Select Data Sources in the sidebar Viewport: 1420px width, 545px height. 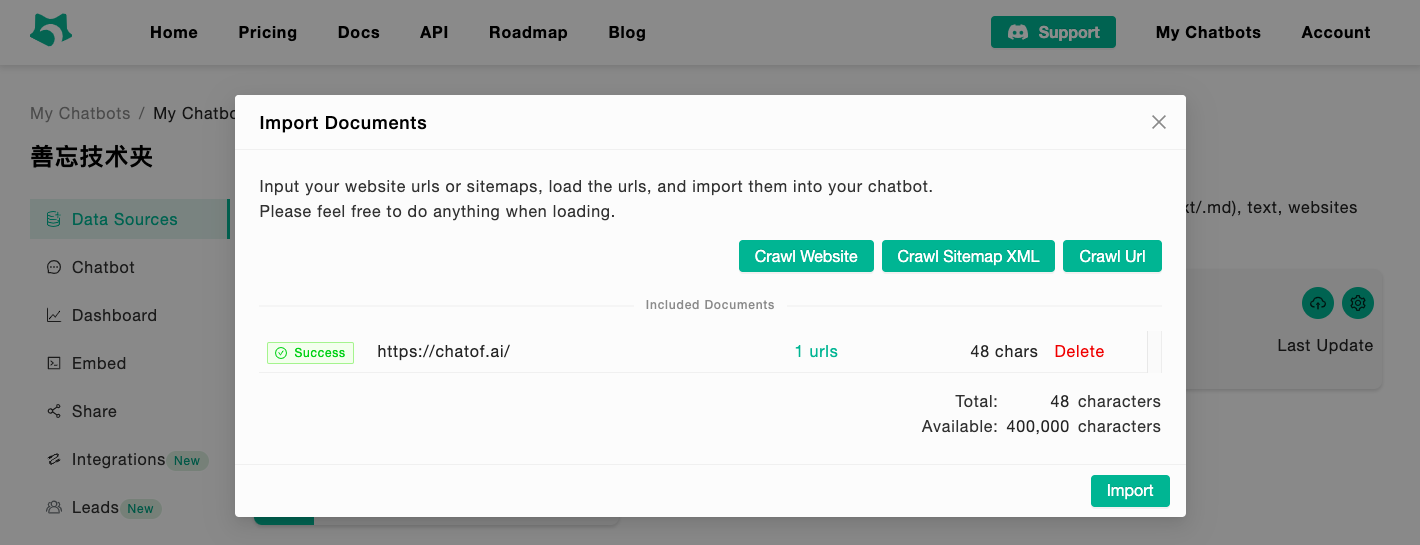click(129, 219)
